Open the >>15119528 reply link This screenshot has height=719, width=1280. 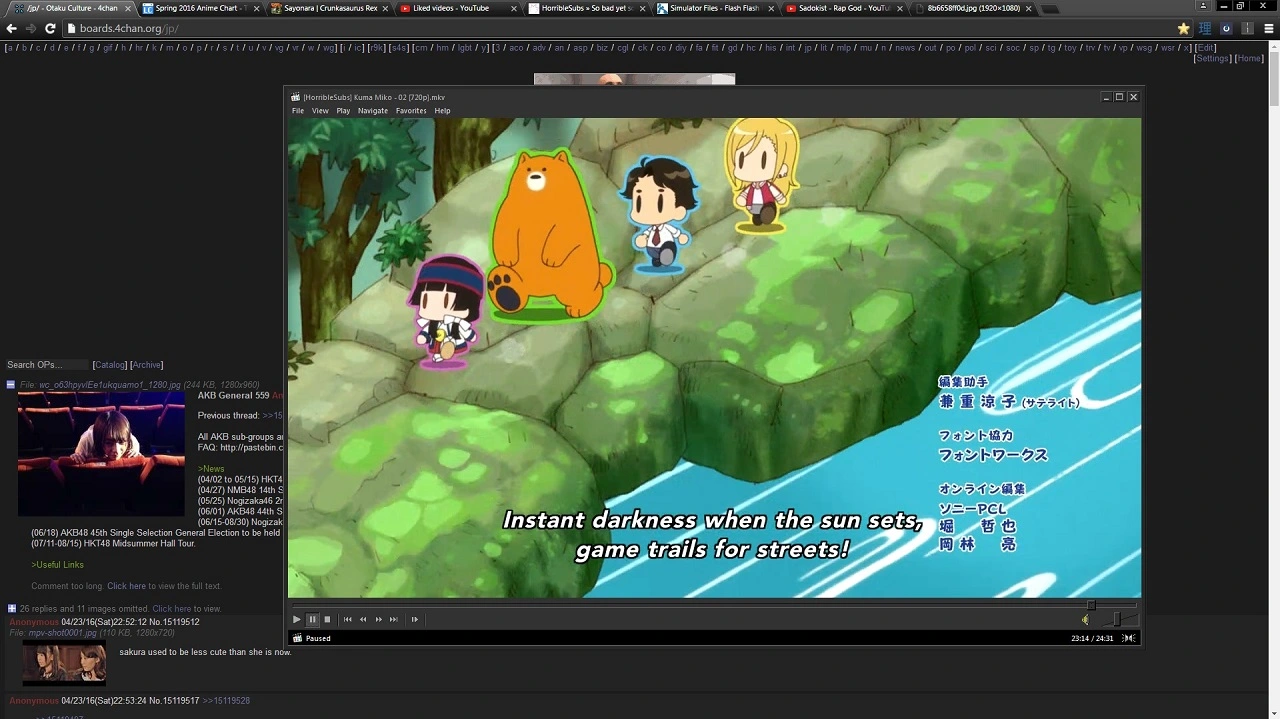tap(227, 701)
